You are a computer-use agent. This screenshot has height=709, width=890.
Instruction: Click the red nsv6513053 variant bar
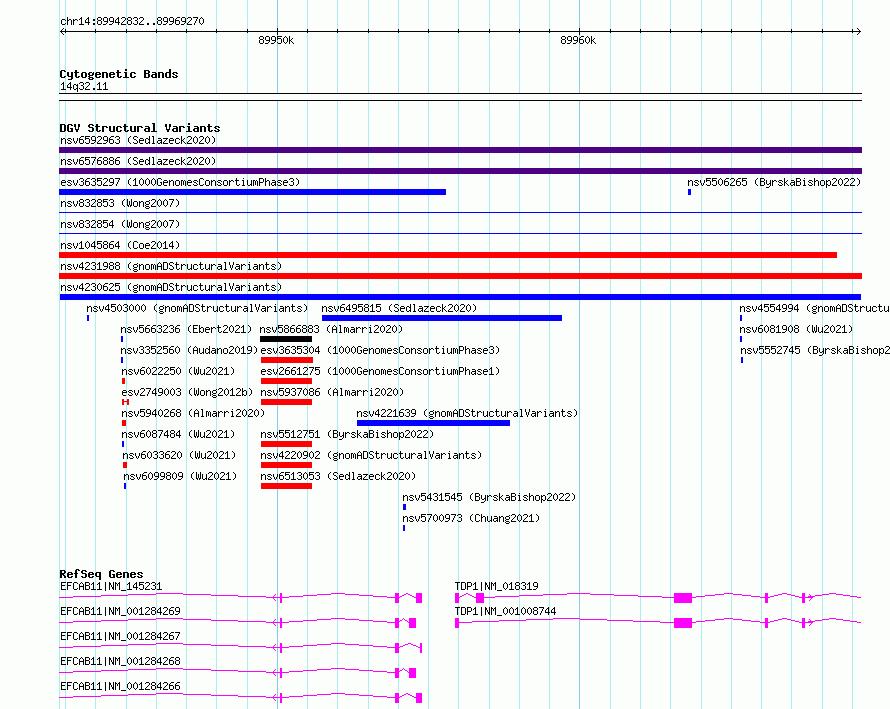pos(286,486)
